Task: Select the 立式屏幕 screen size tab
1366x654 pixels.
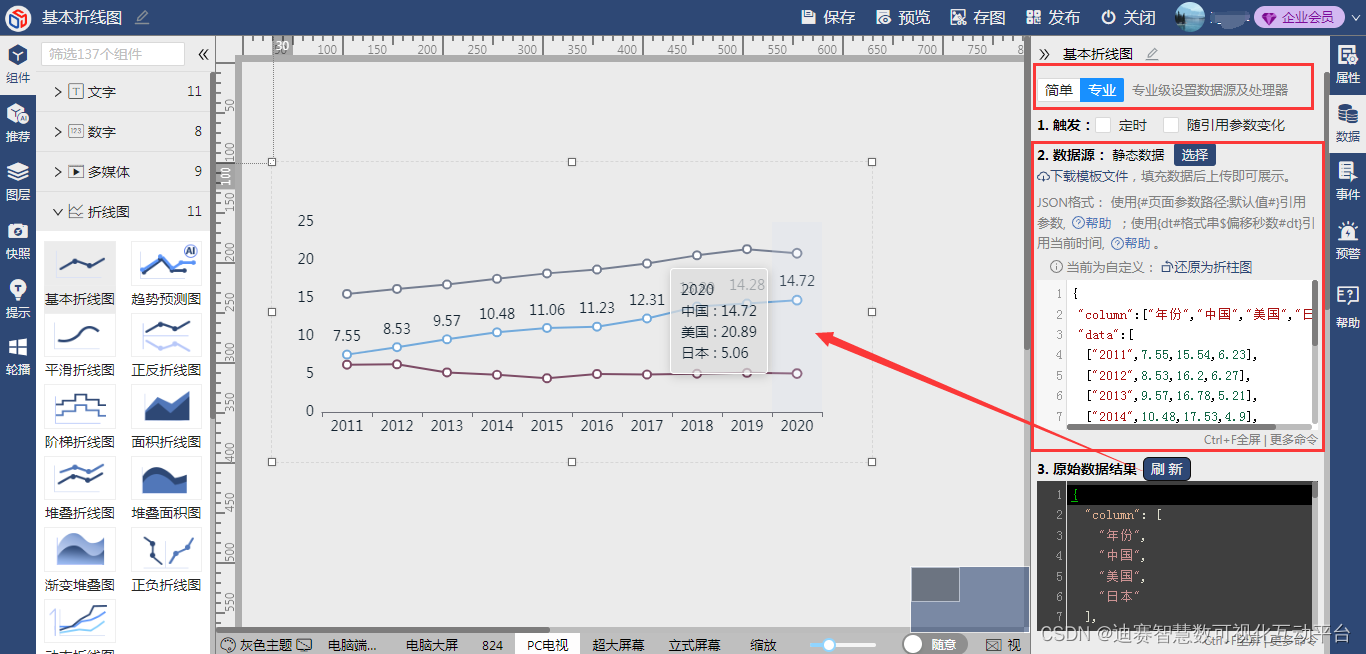Action: pyautogui.click(x=694, y=645)
